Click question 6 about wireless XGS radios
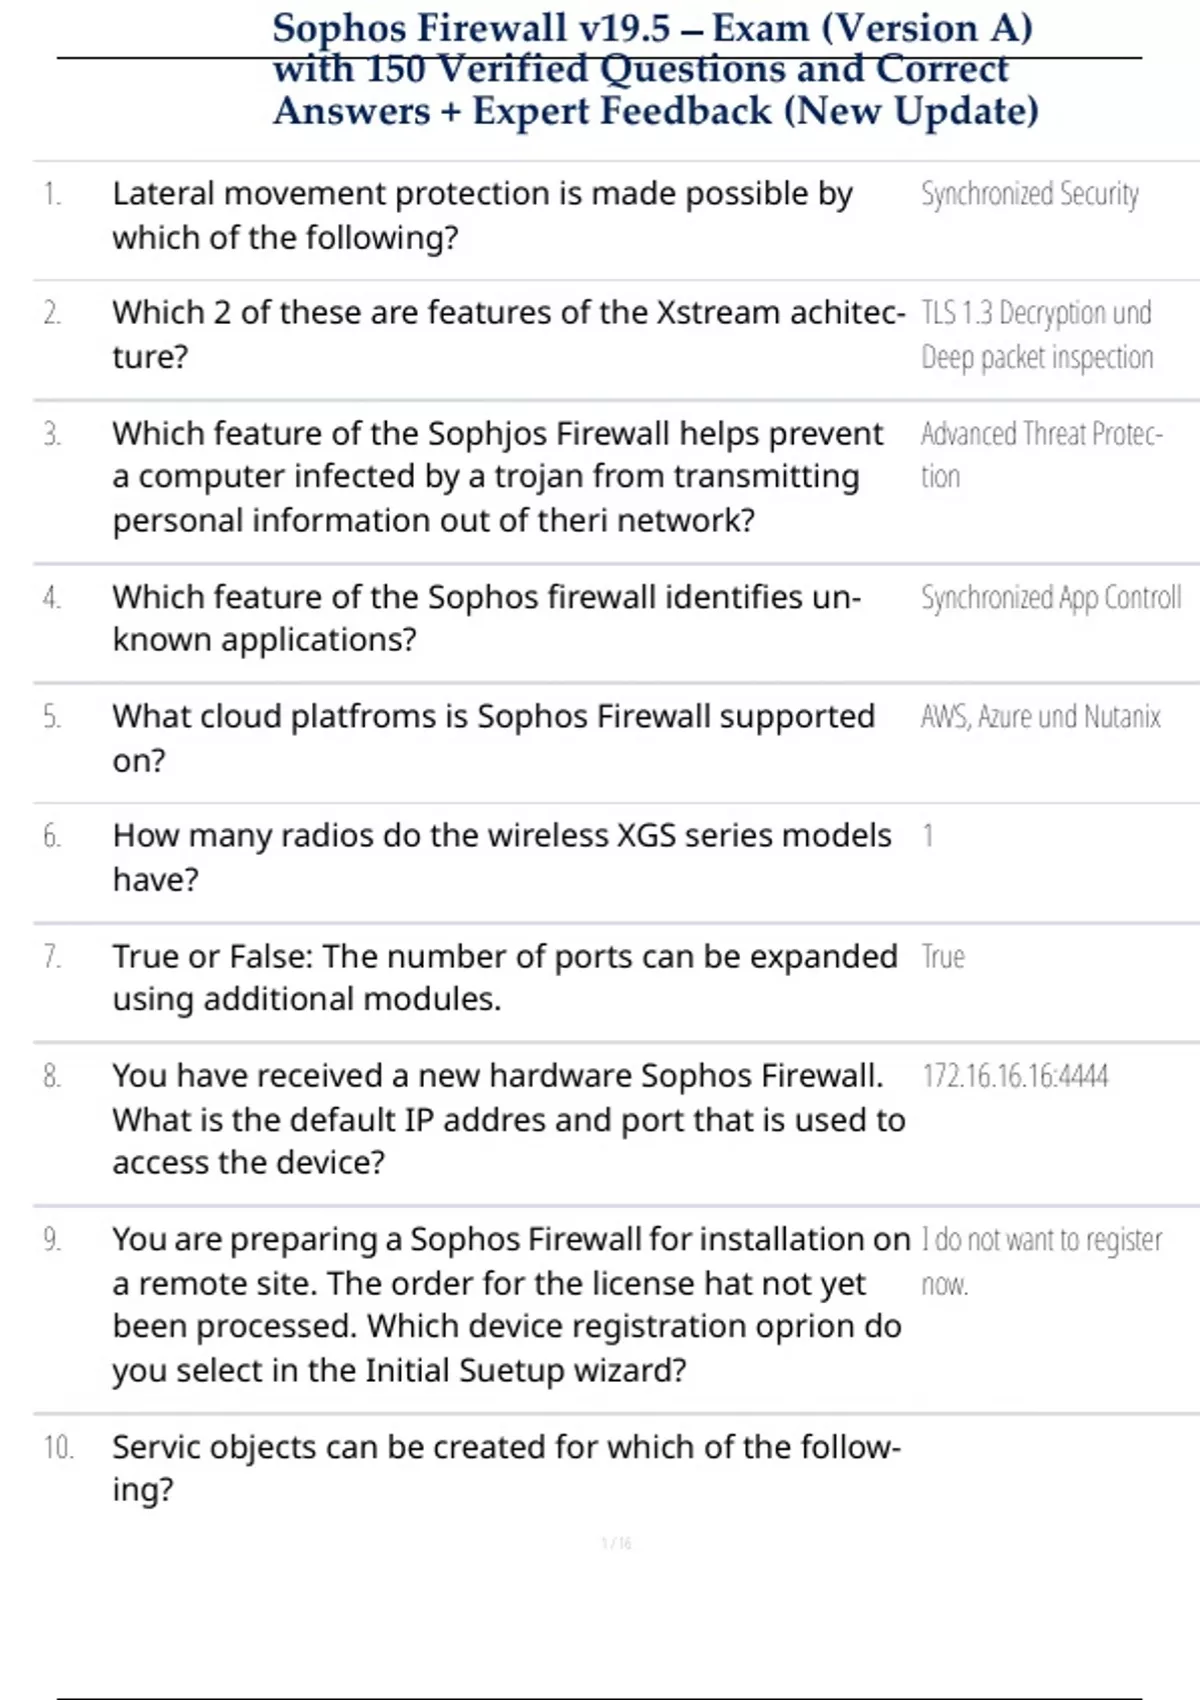 click(501, 857)
